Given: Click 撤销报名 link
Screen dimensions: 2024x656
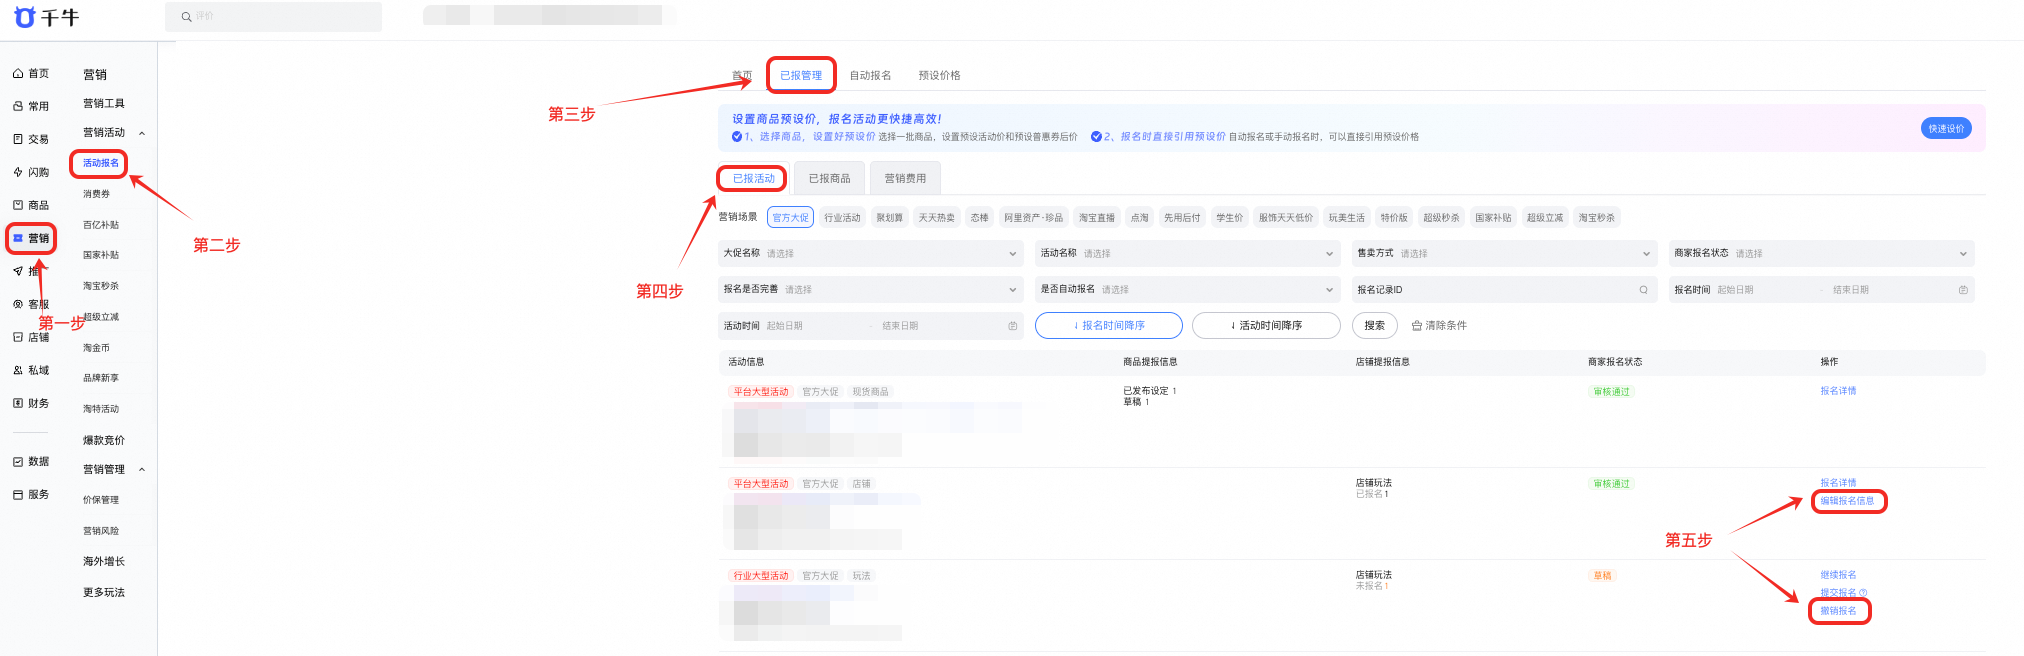Looking at the screenshot, I should tap(1838, 611).
